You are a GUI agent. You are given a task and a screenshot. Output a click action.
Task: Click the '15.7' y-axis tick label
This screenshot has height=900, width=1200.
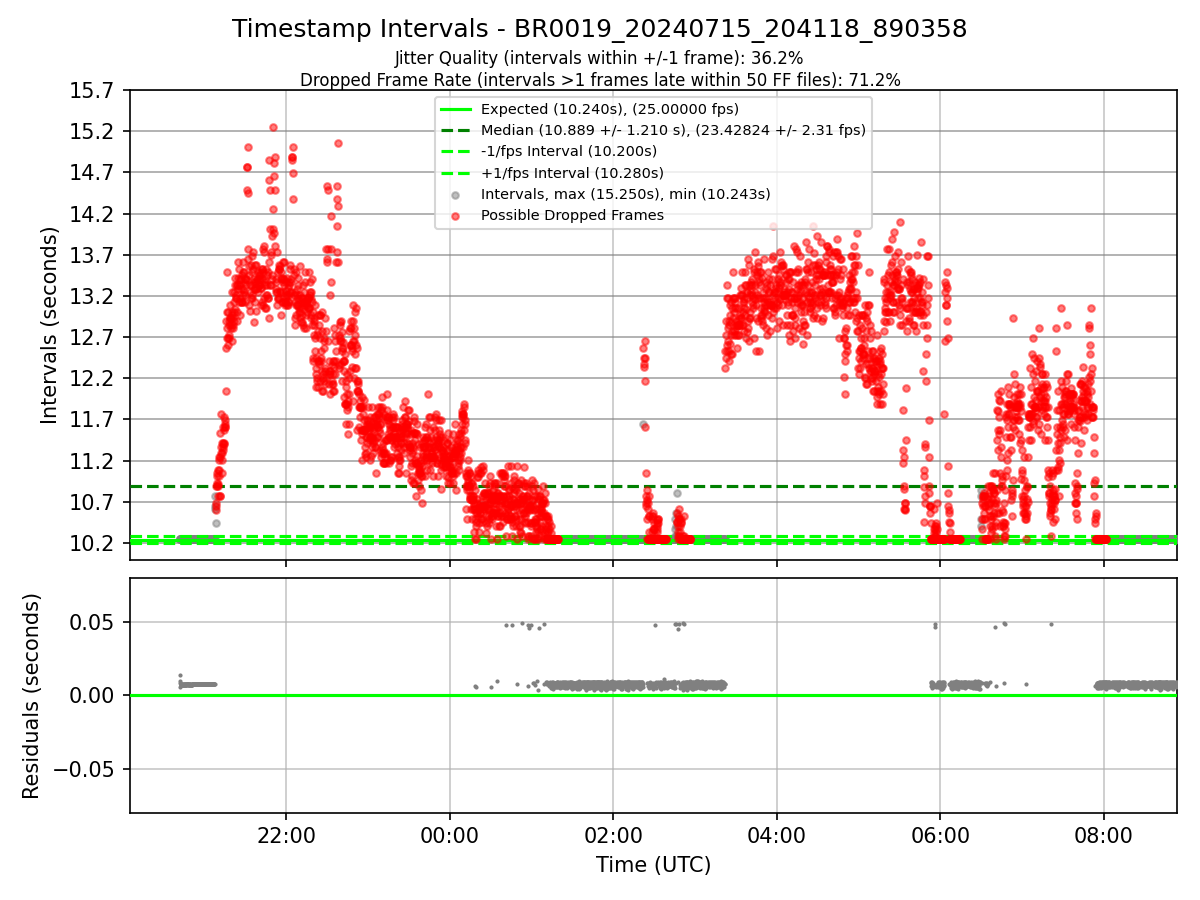93,91
